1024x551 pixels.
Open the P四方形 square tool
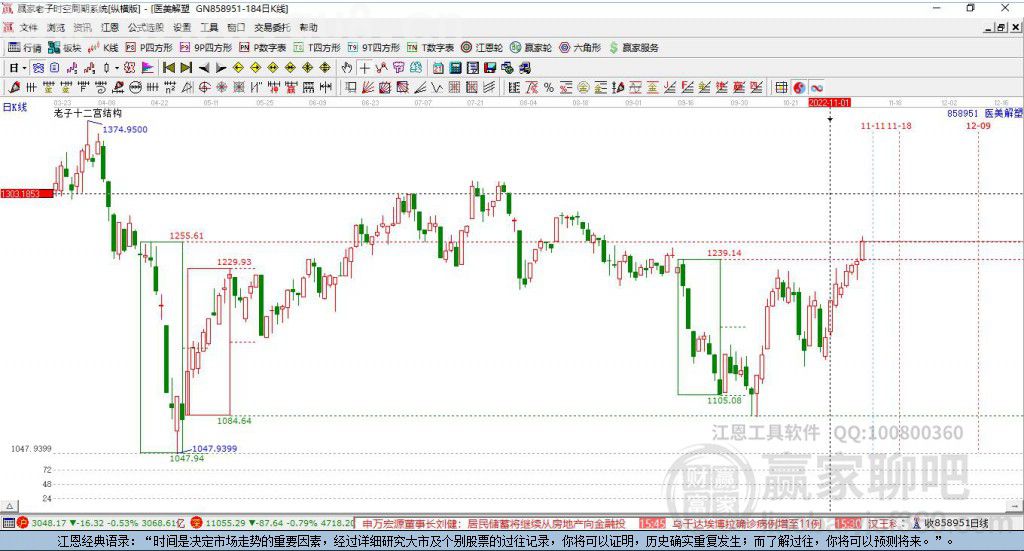tap(149, 48)
